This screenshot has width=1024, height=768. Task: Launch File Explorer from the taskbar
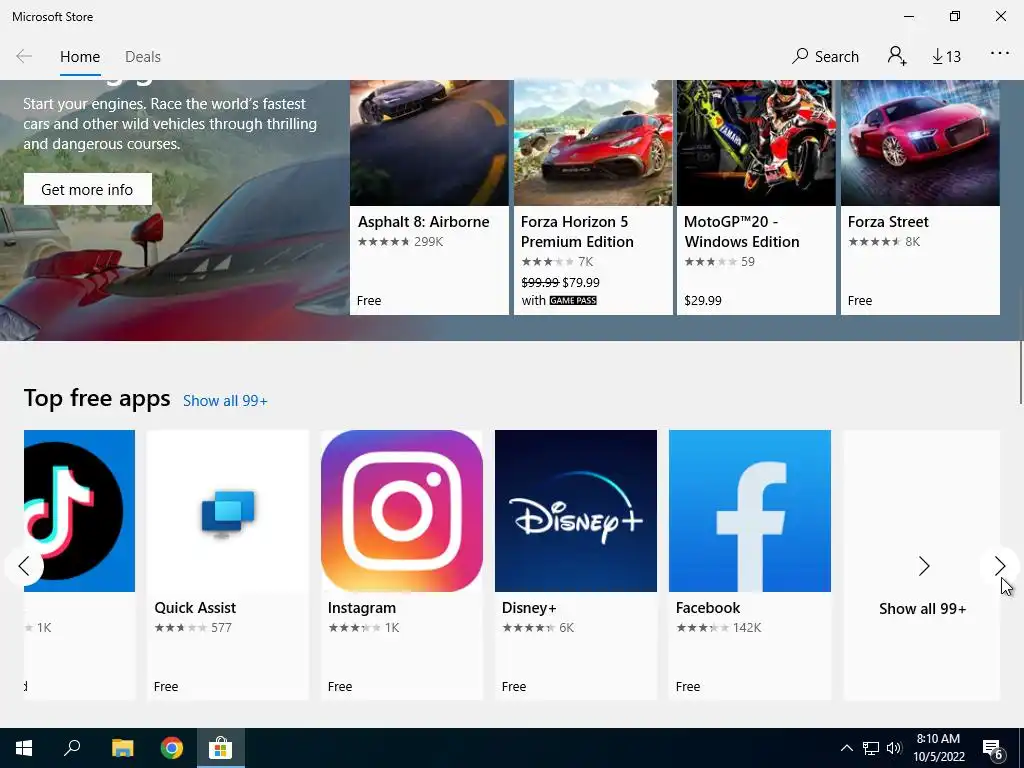click(122, 748)
